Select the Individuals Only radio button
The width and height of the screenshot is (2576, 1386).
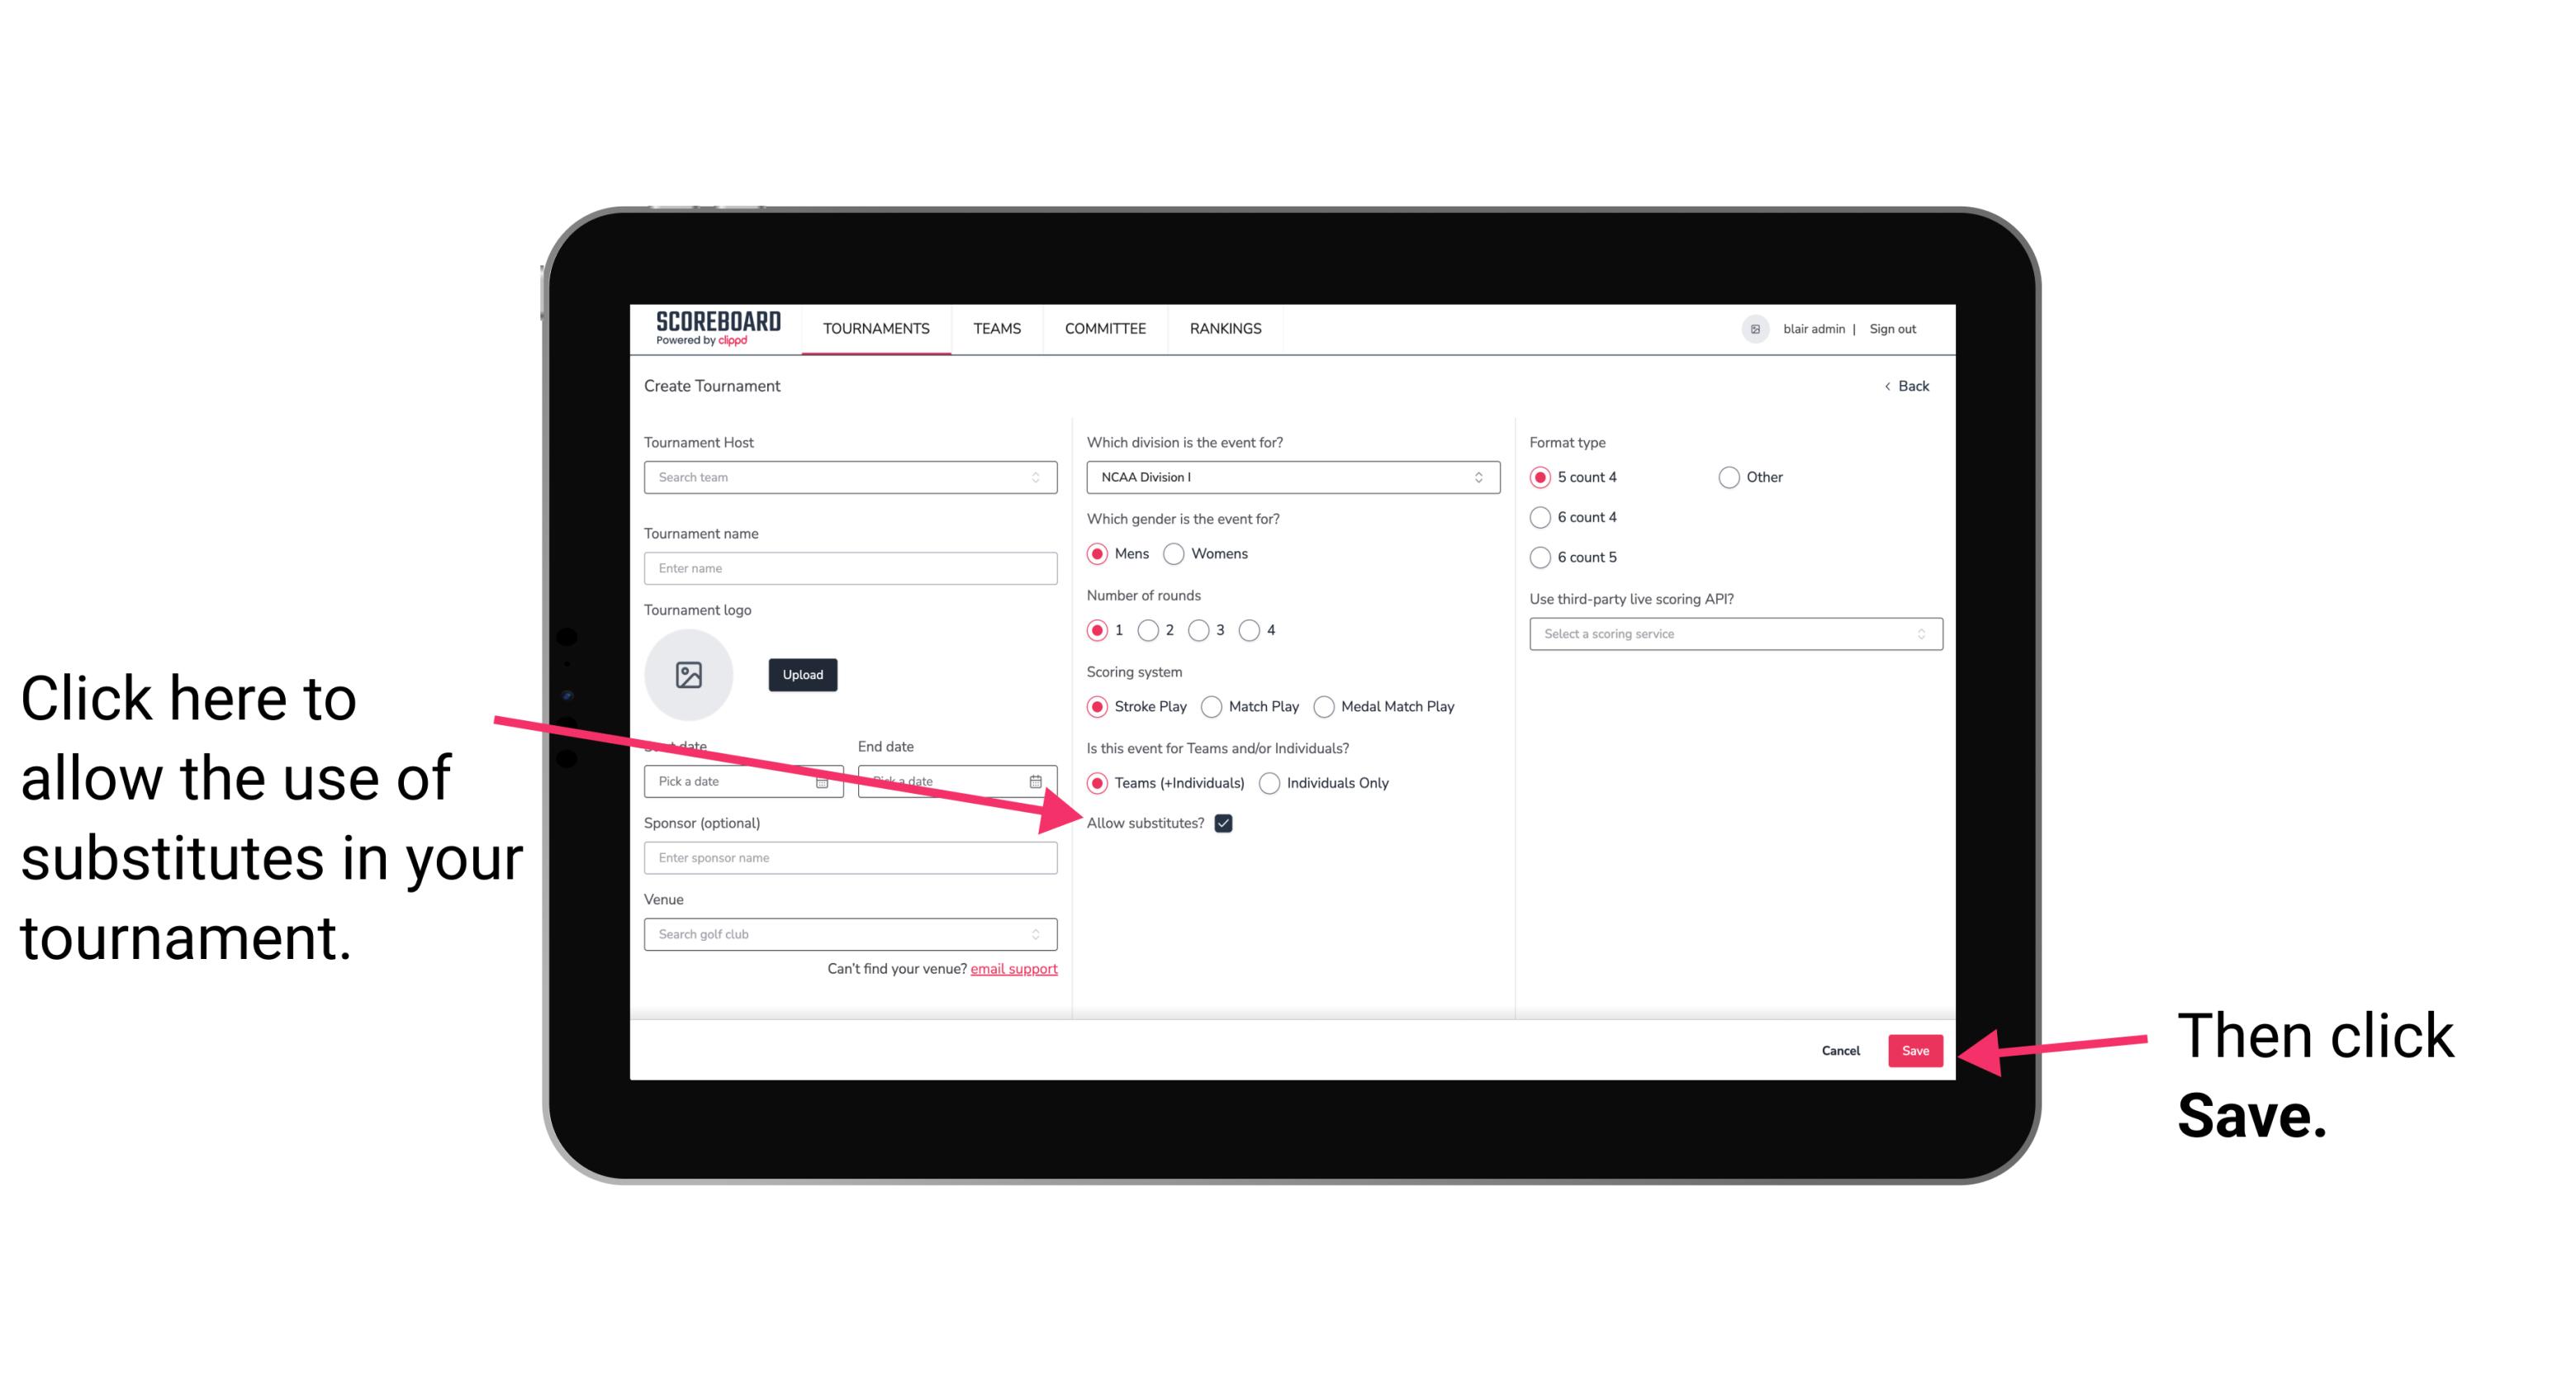[x=1269, y=784]
